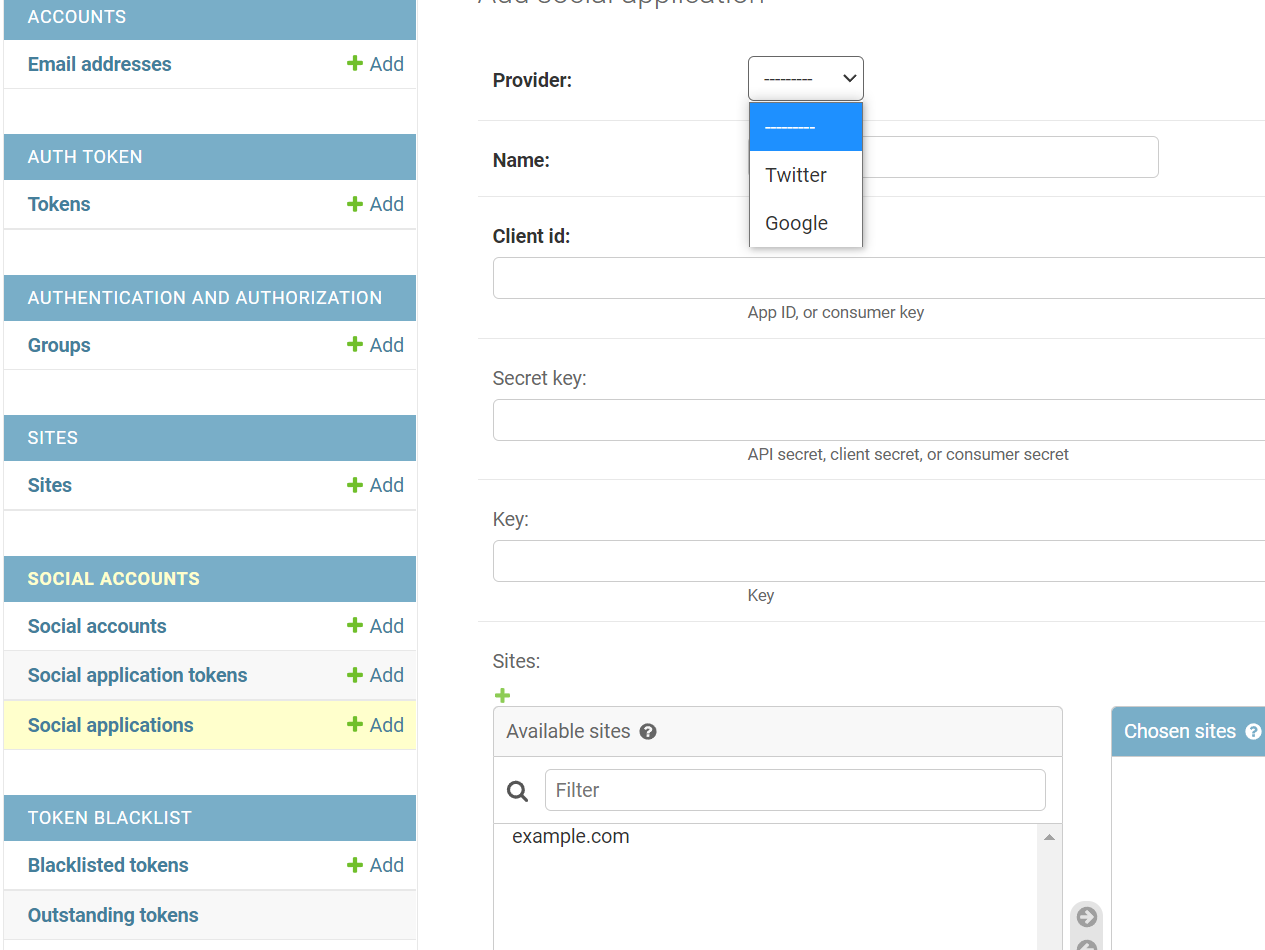
Task: Choose Google from the provider list
Action: (806, 223)
